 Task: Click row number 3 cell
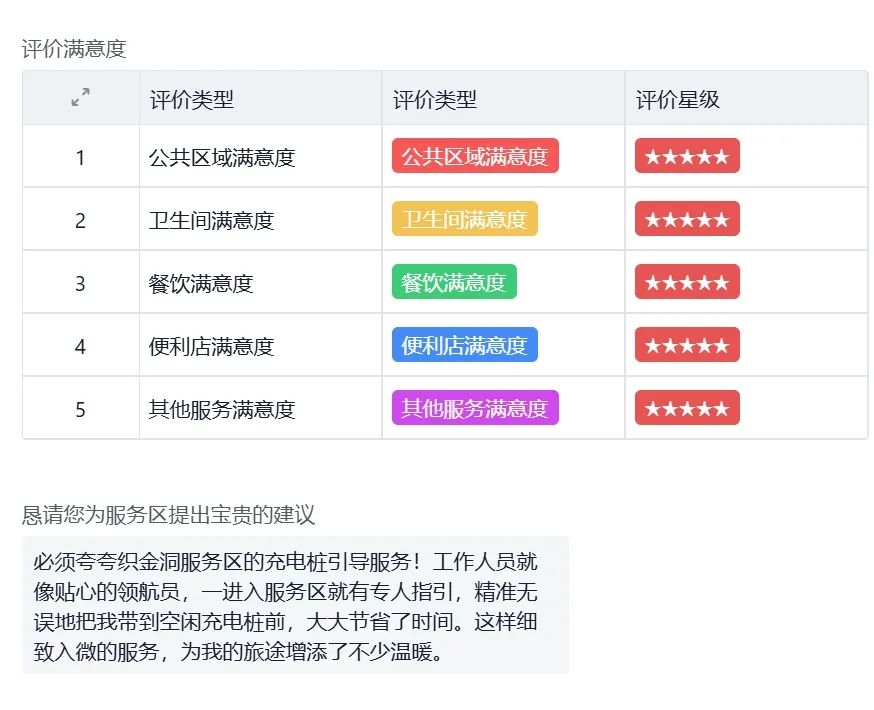tap(81, 283)
